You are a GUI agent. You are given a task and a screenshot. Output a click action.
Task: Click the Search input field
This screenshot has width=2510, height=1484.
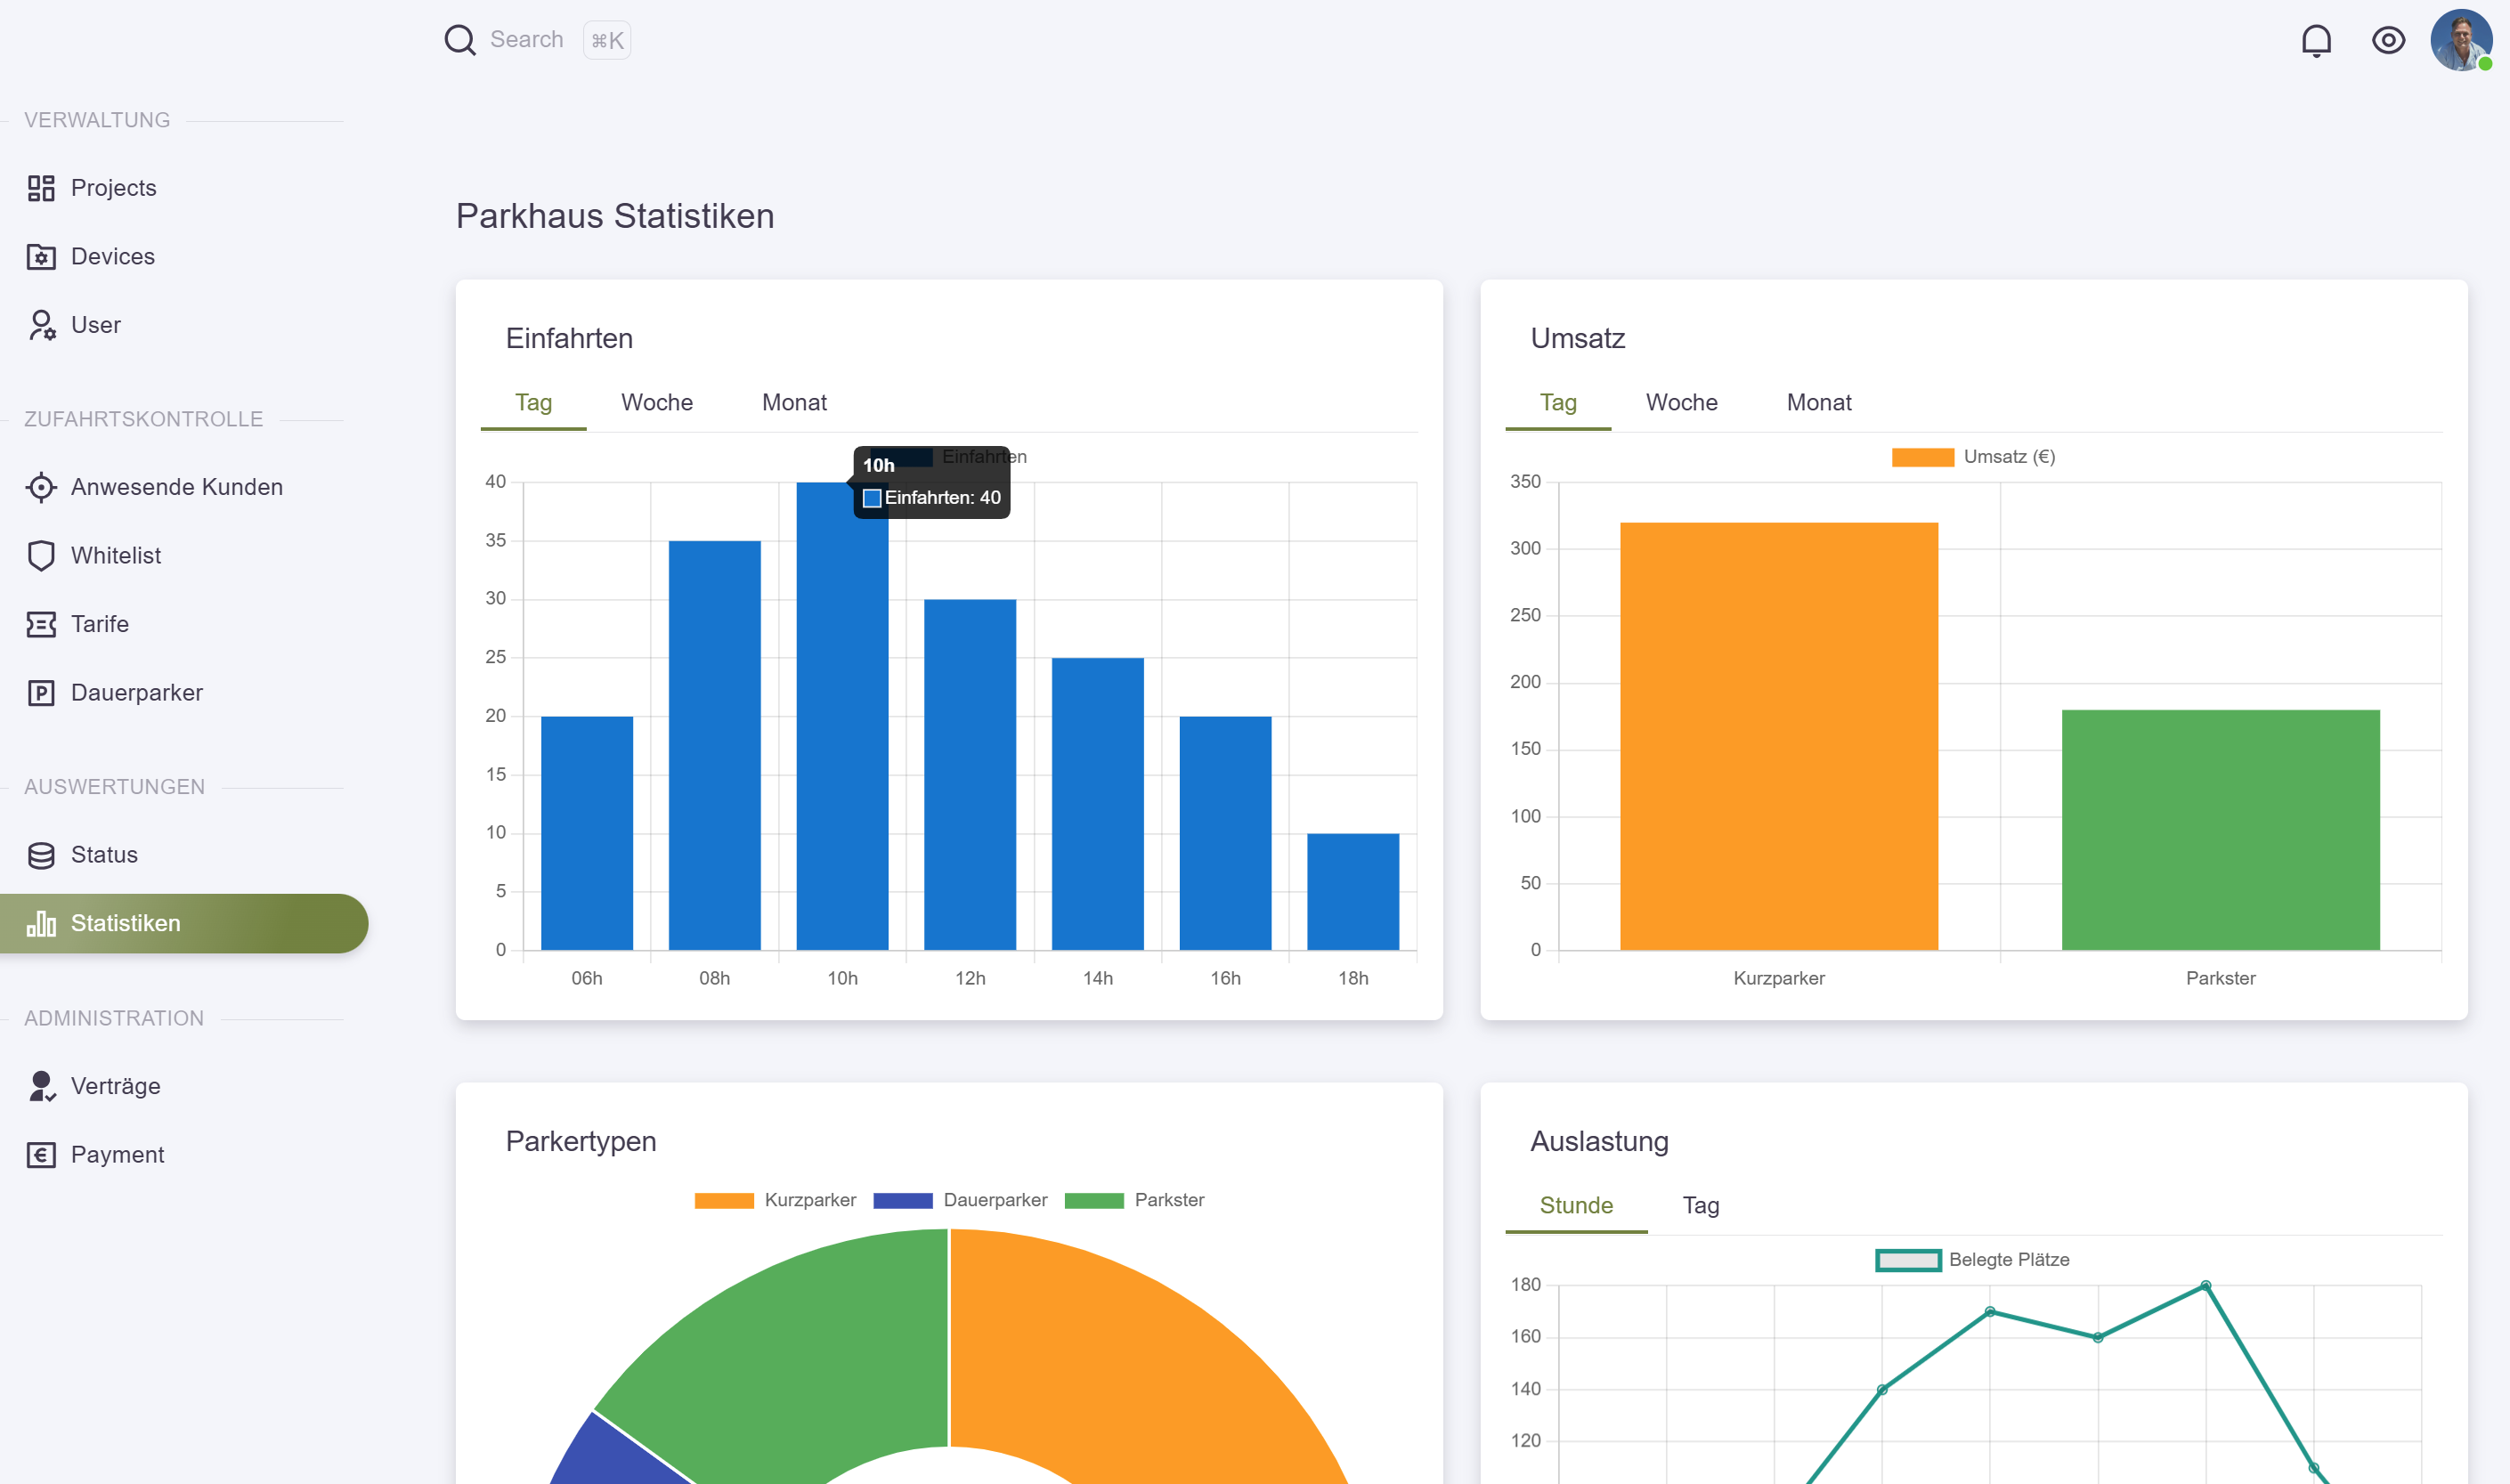pos(526,40)
